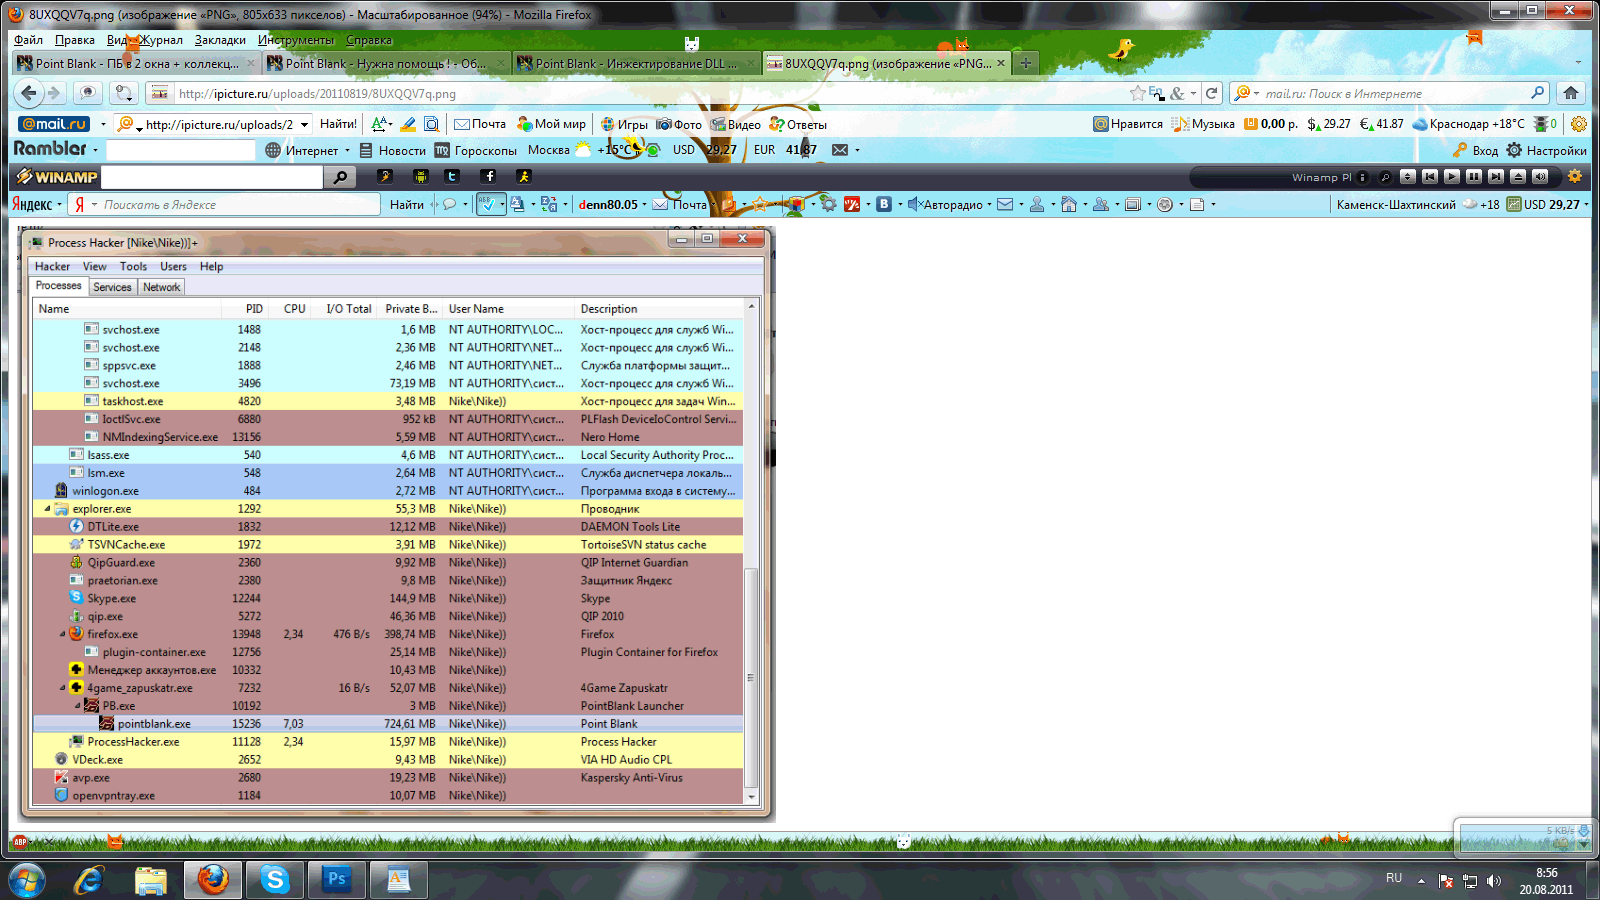Click Yandex bar Найти search button

pos(407,204)
